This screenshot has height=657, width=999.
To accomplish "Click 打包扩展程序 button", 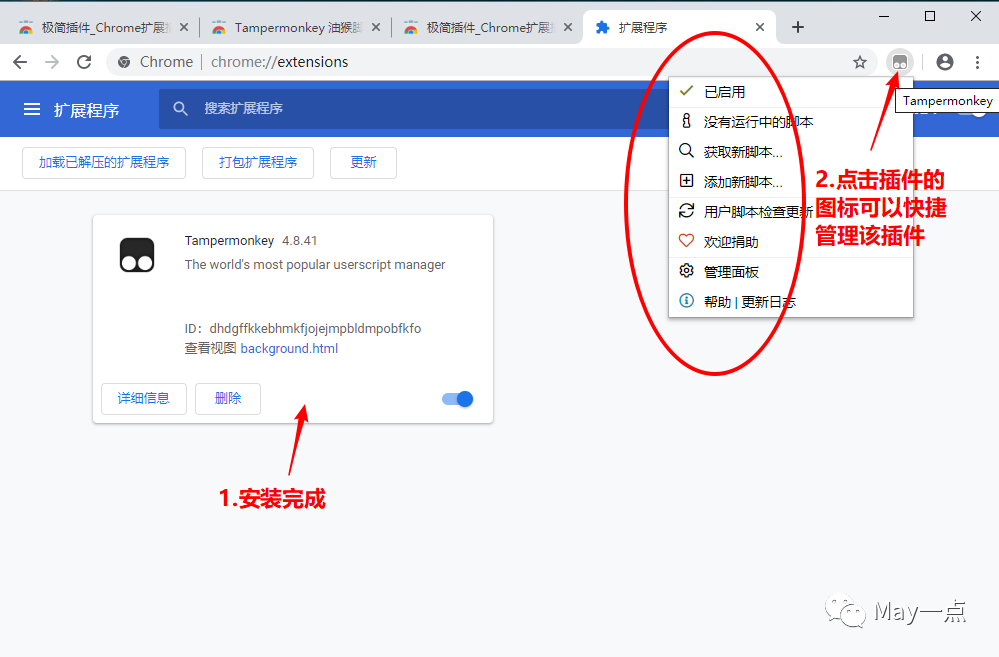I will tap(257, 162).
